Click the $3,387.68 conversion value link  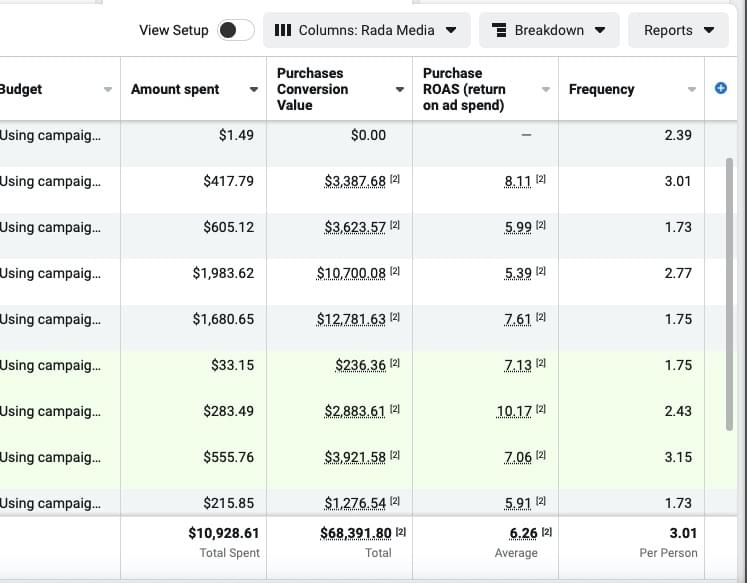[355, 181]
